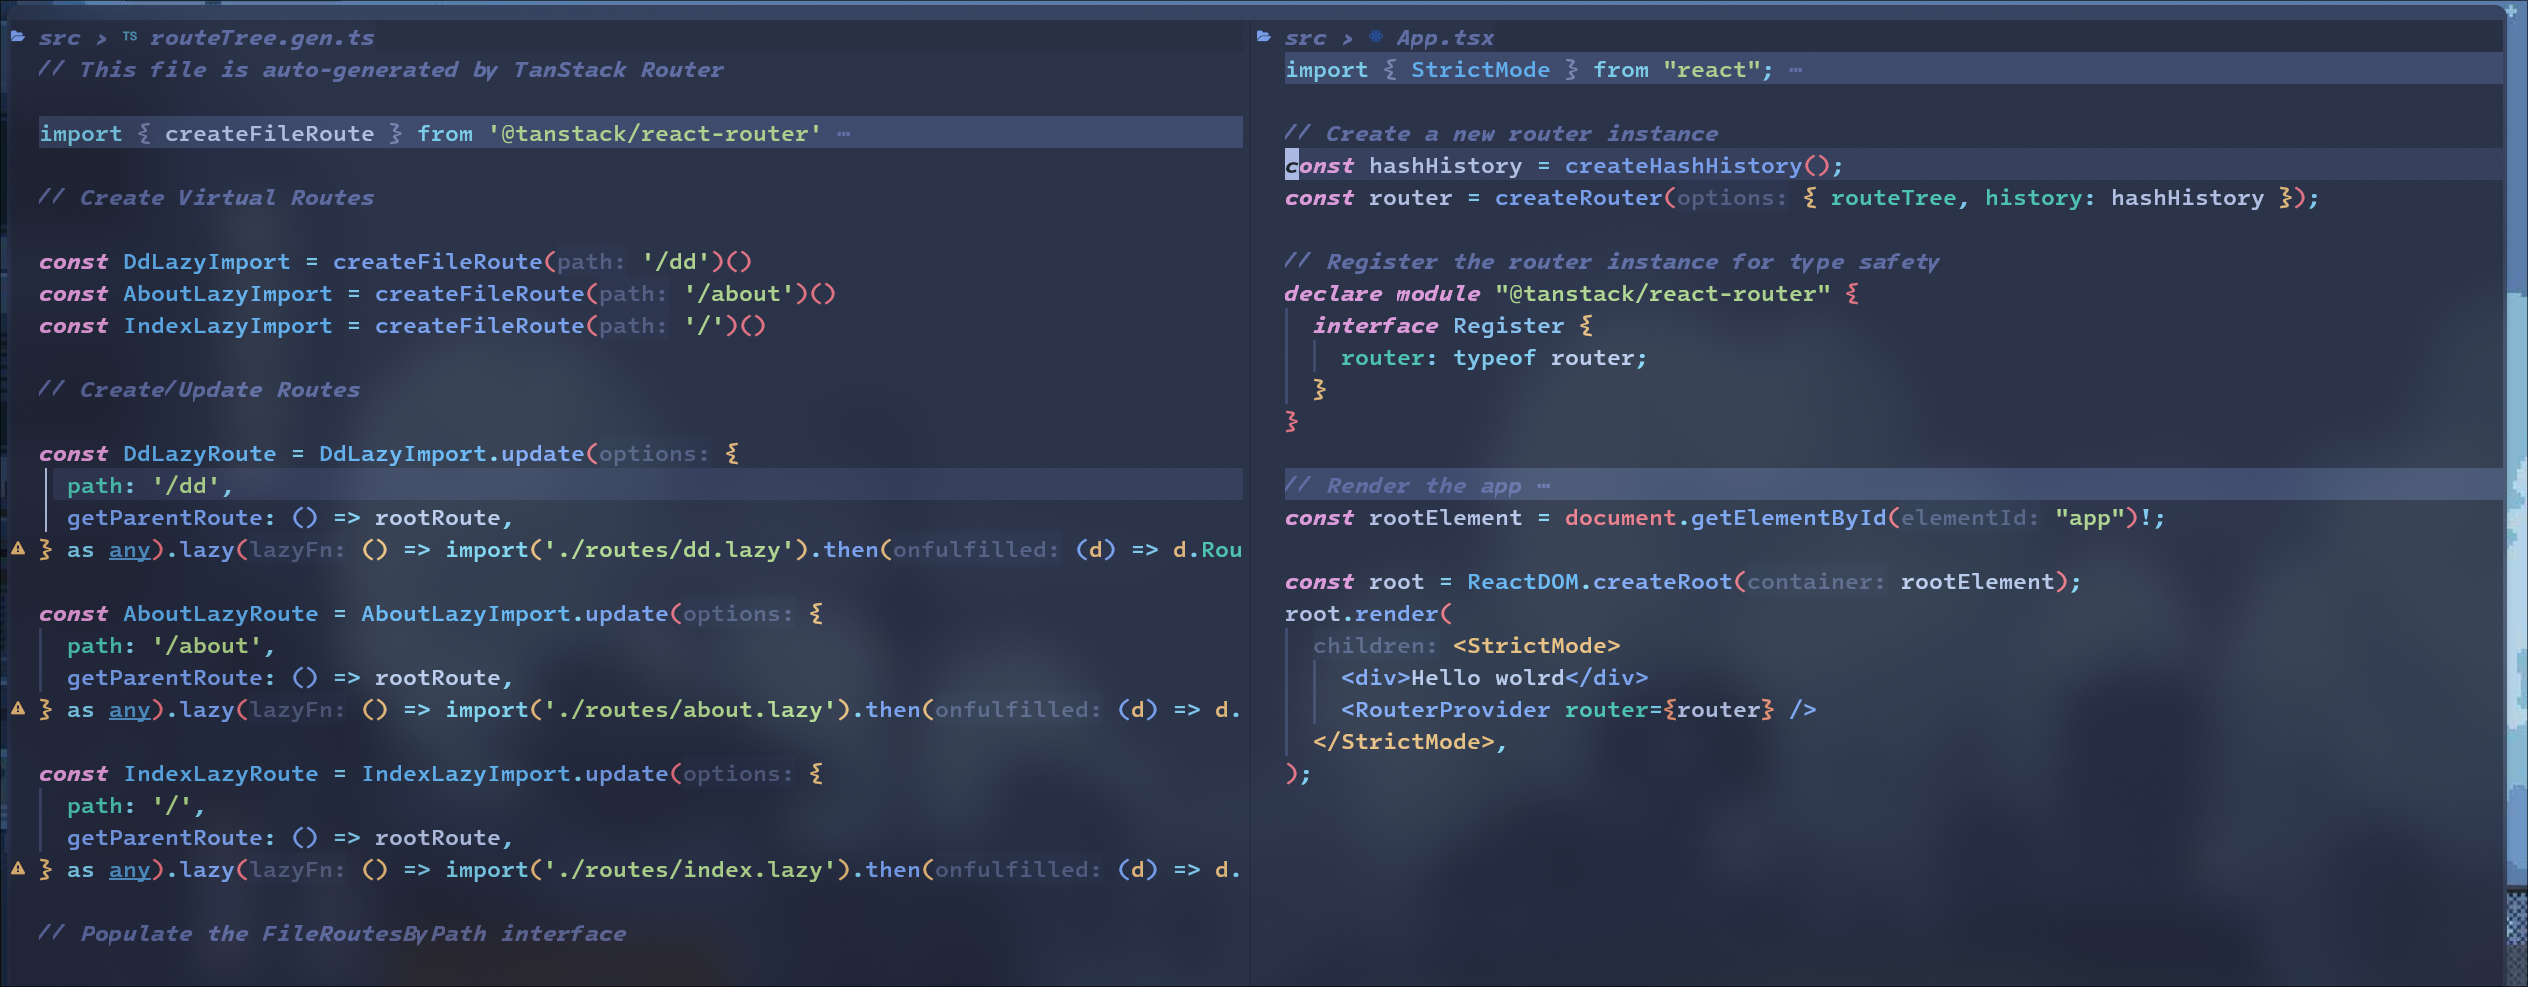
Task: Click the "elementId:" inlay hint
Action: point(1969,518)
